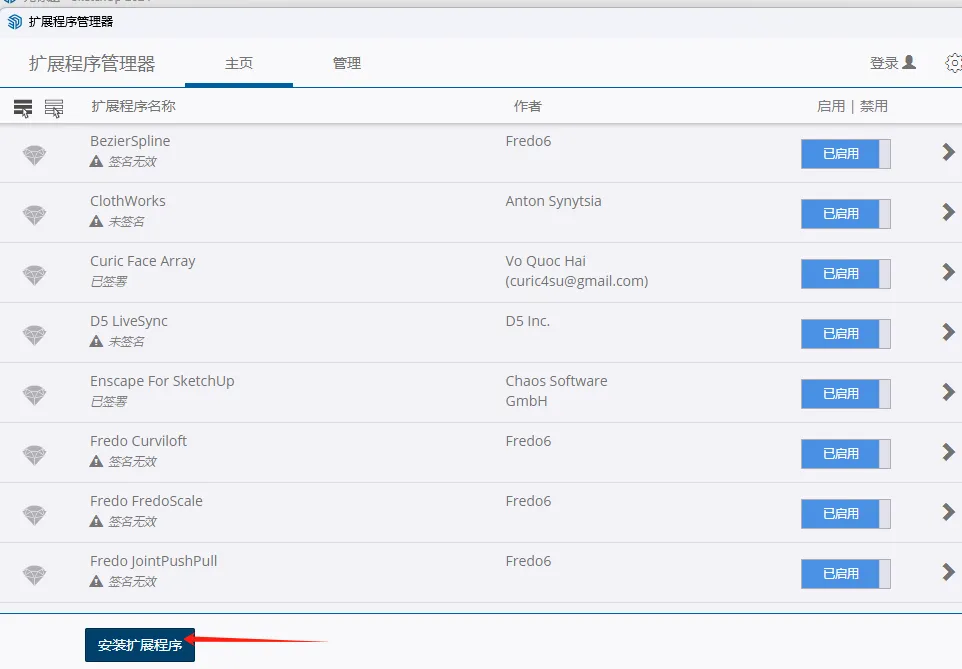The height and width of the screenshot is (669, 962).
Task: Click the Enscape For SketchUp gem icon
Action: click(x=34, y=394)
